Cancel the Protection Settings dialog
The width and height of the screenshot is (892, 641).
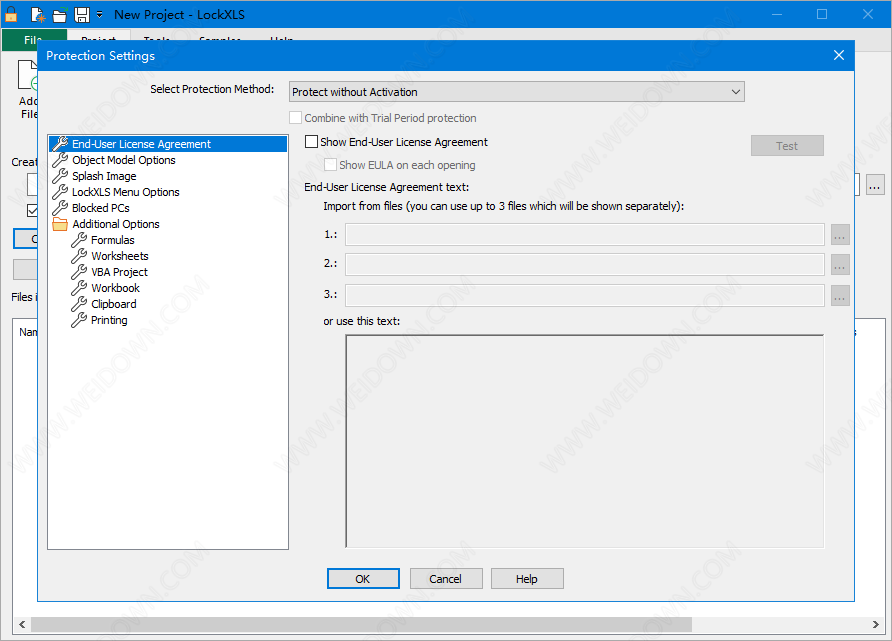446,578
